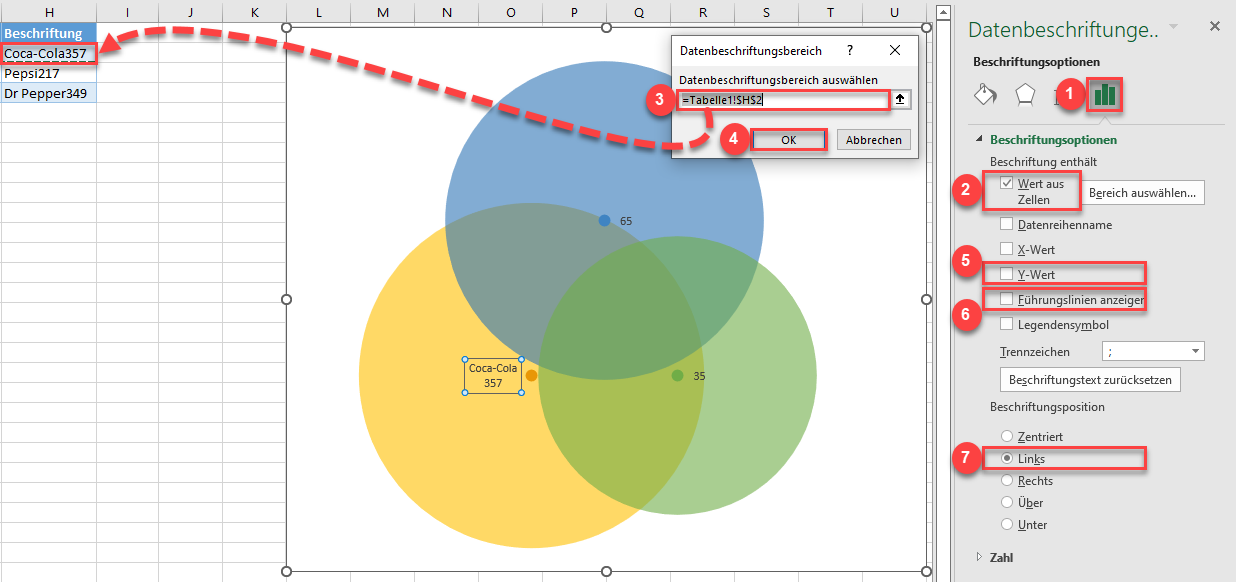Click the vertical spreadsheet scrollbar track

point(943,300)
